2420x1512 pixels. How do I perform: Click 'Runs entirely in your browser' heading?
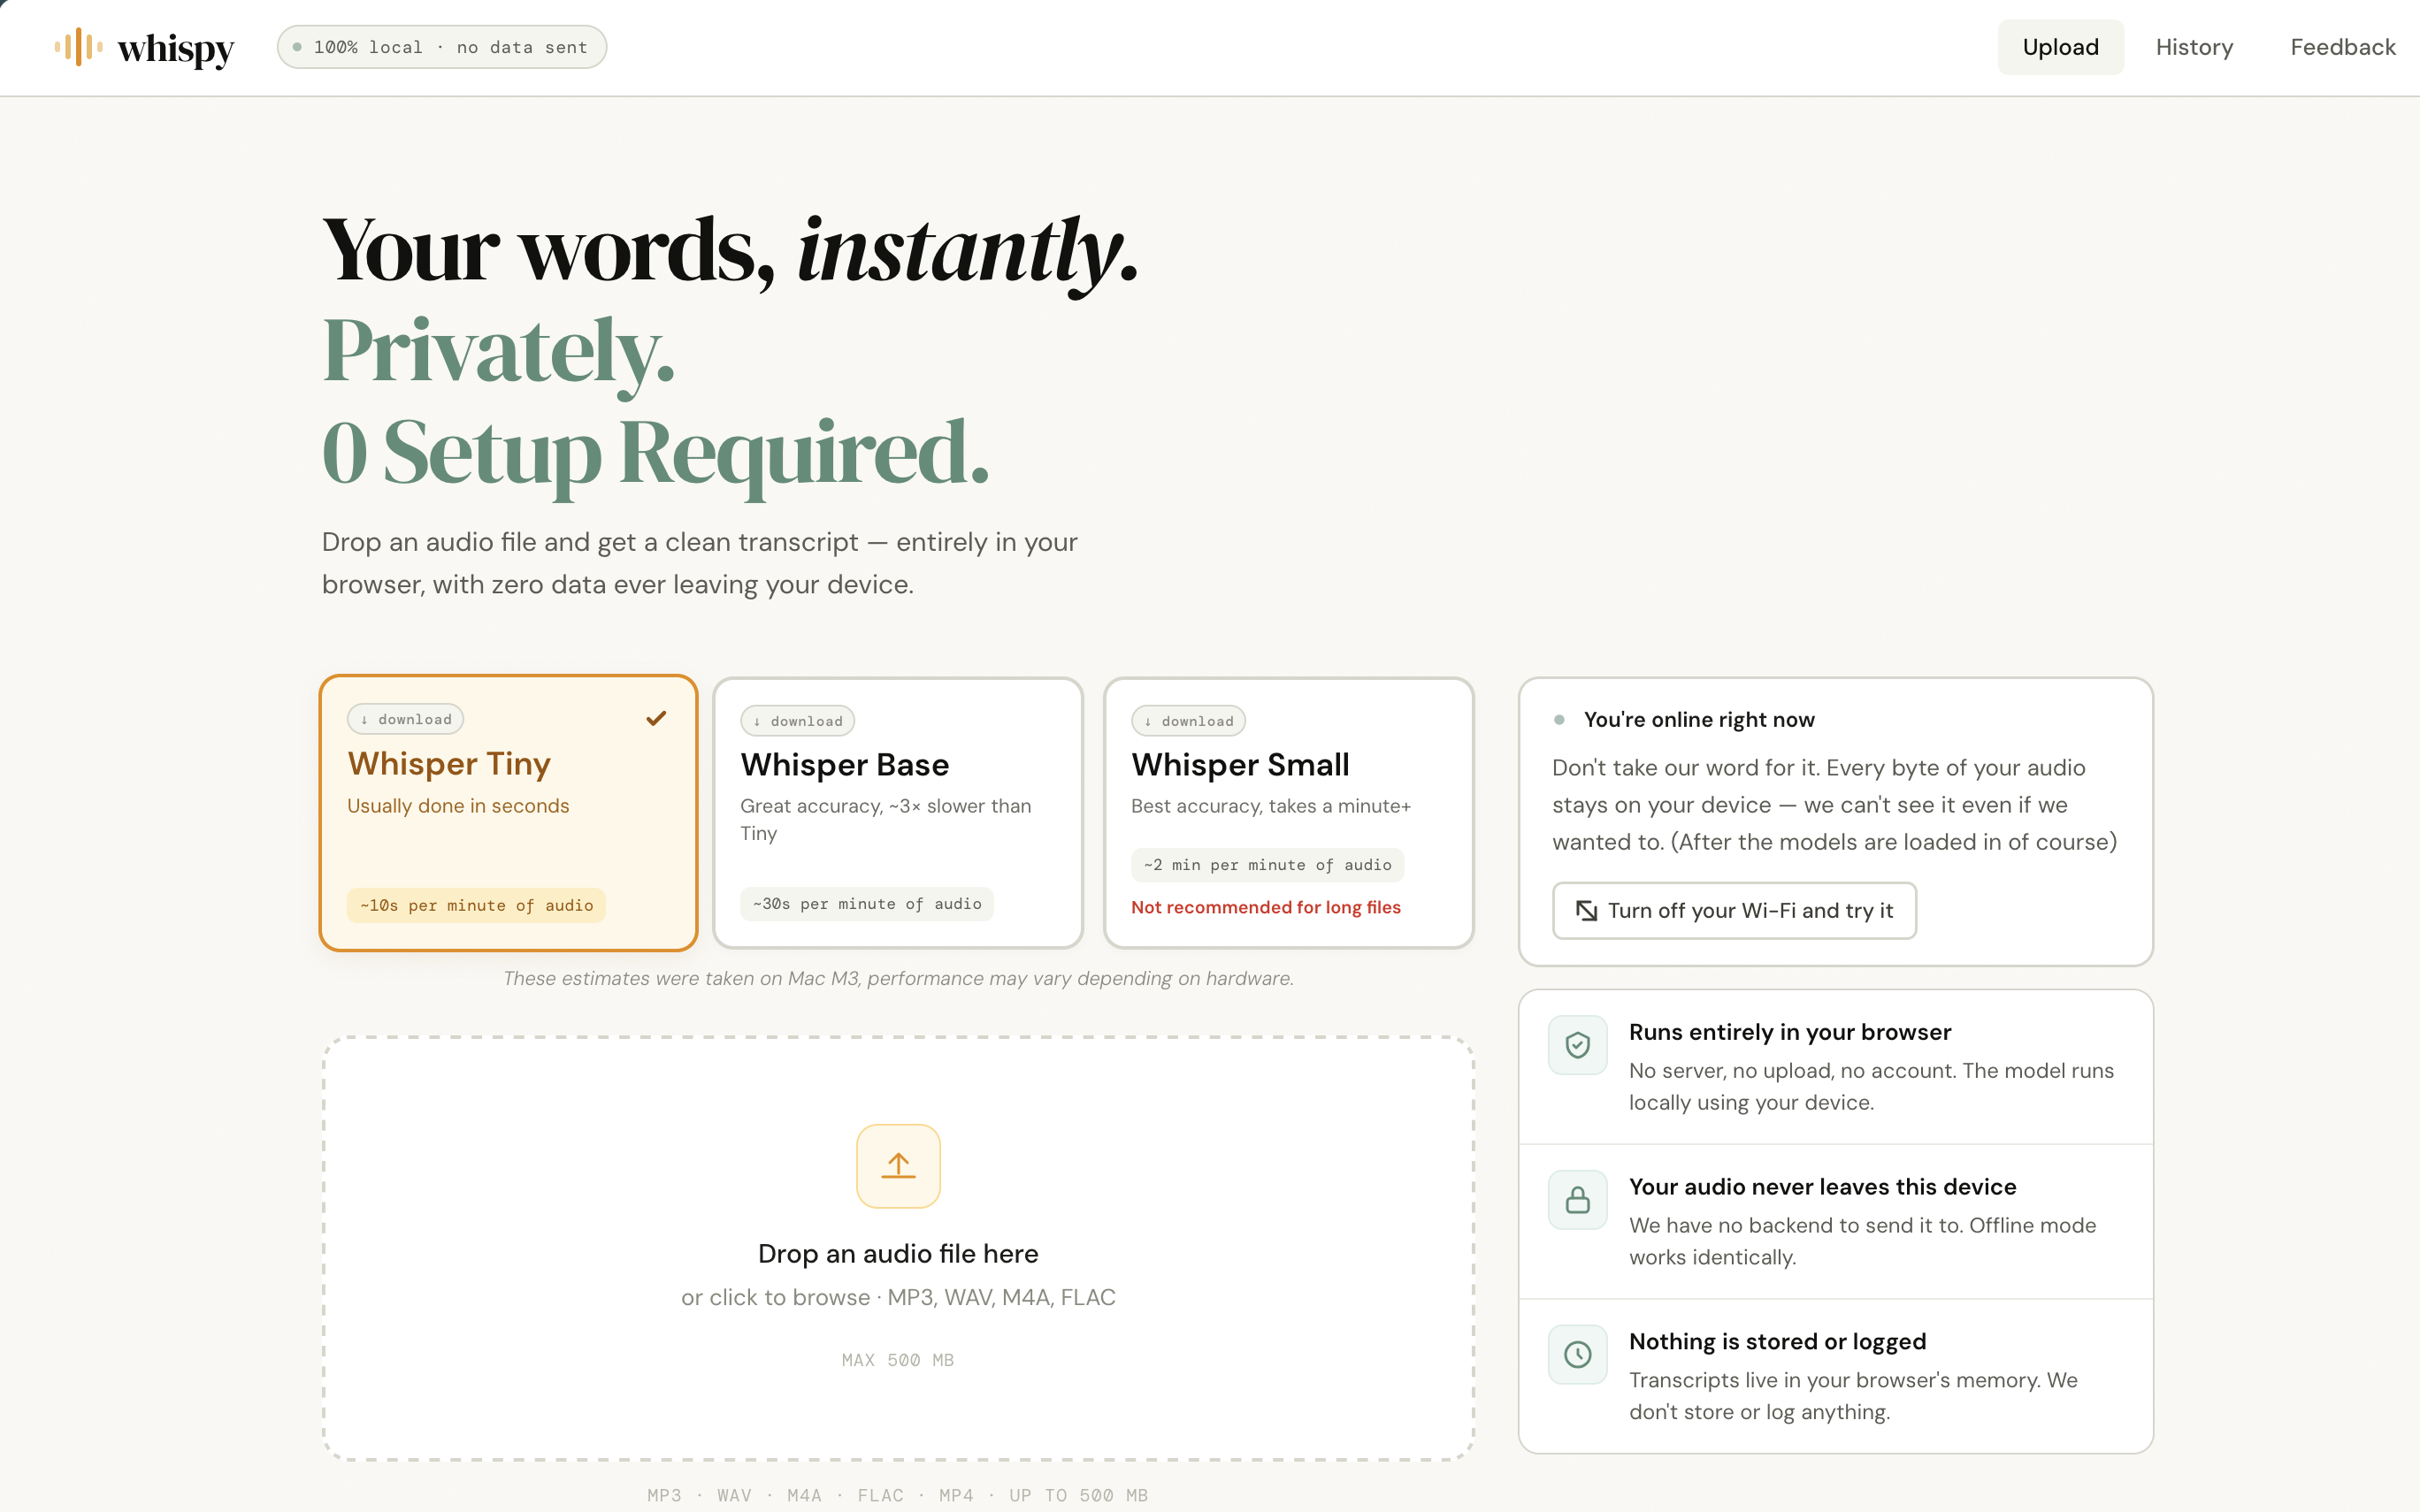pyautogui.click(x=1790, y=1032)
